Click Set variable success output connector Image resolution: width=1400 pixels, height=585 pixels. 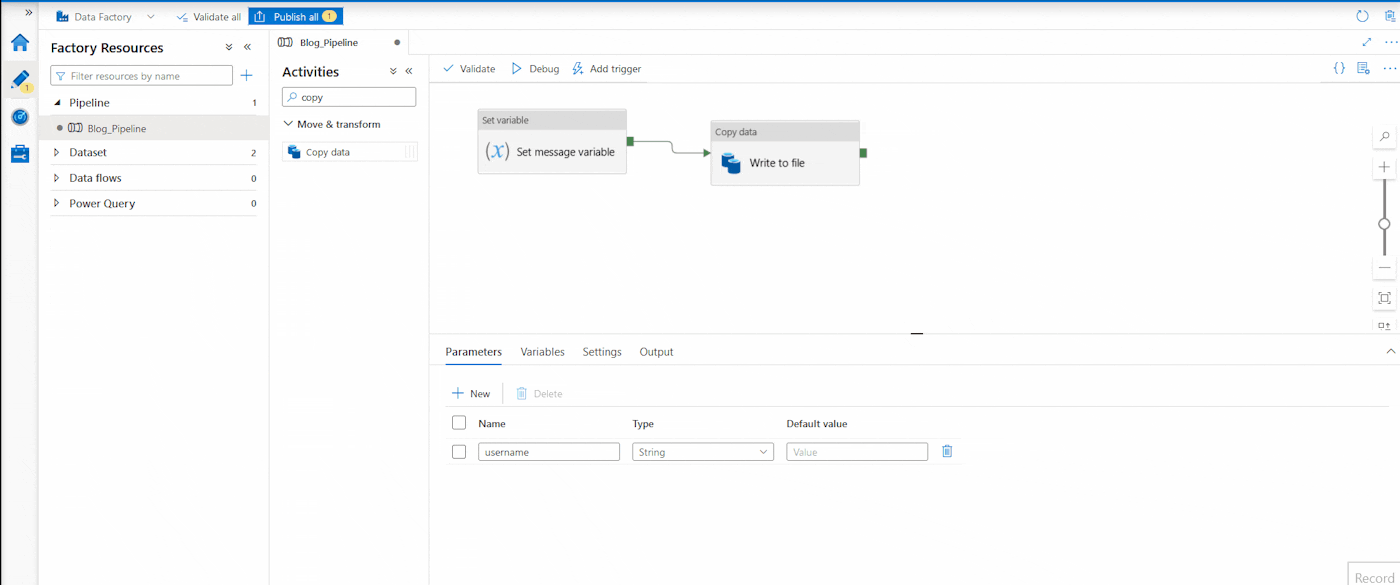point(631,141)
